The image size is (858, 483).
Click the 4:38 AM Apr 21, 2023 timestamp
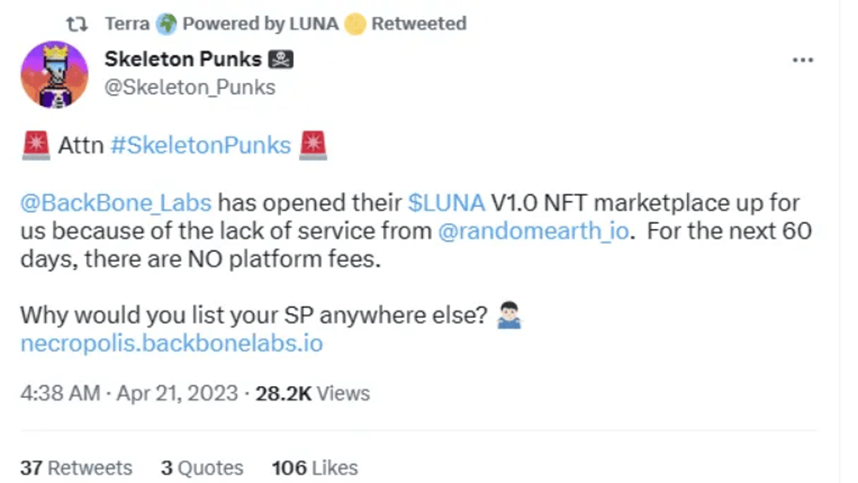pos(129,393)
